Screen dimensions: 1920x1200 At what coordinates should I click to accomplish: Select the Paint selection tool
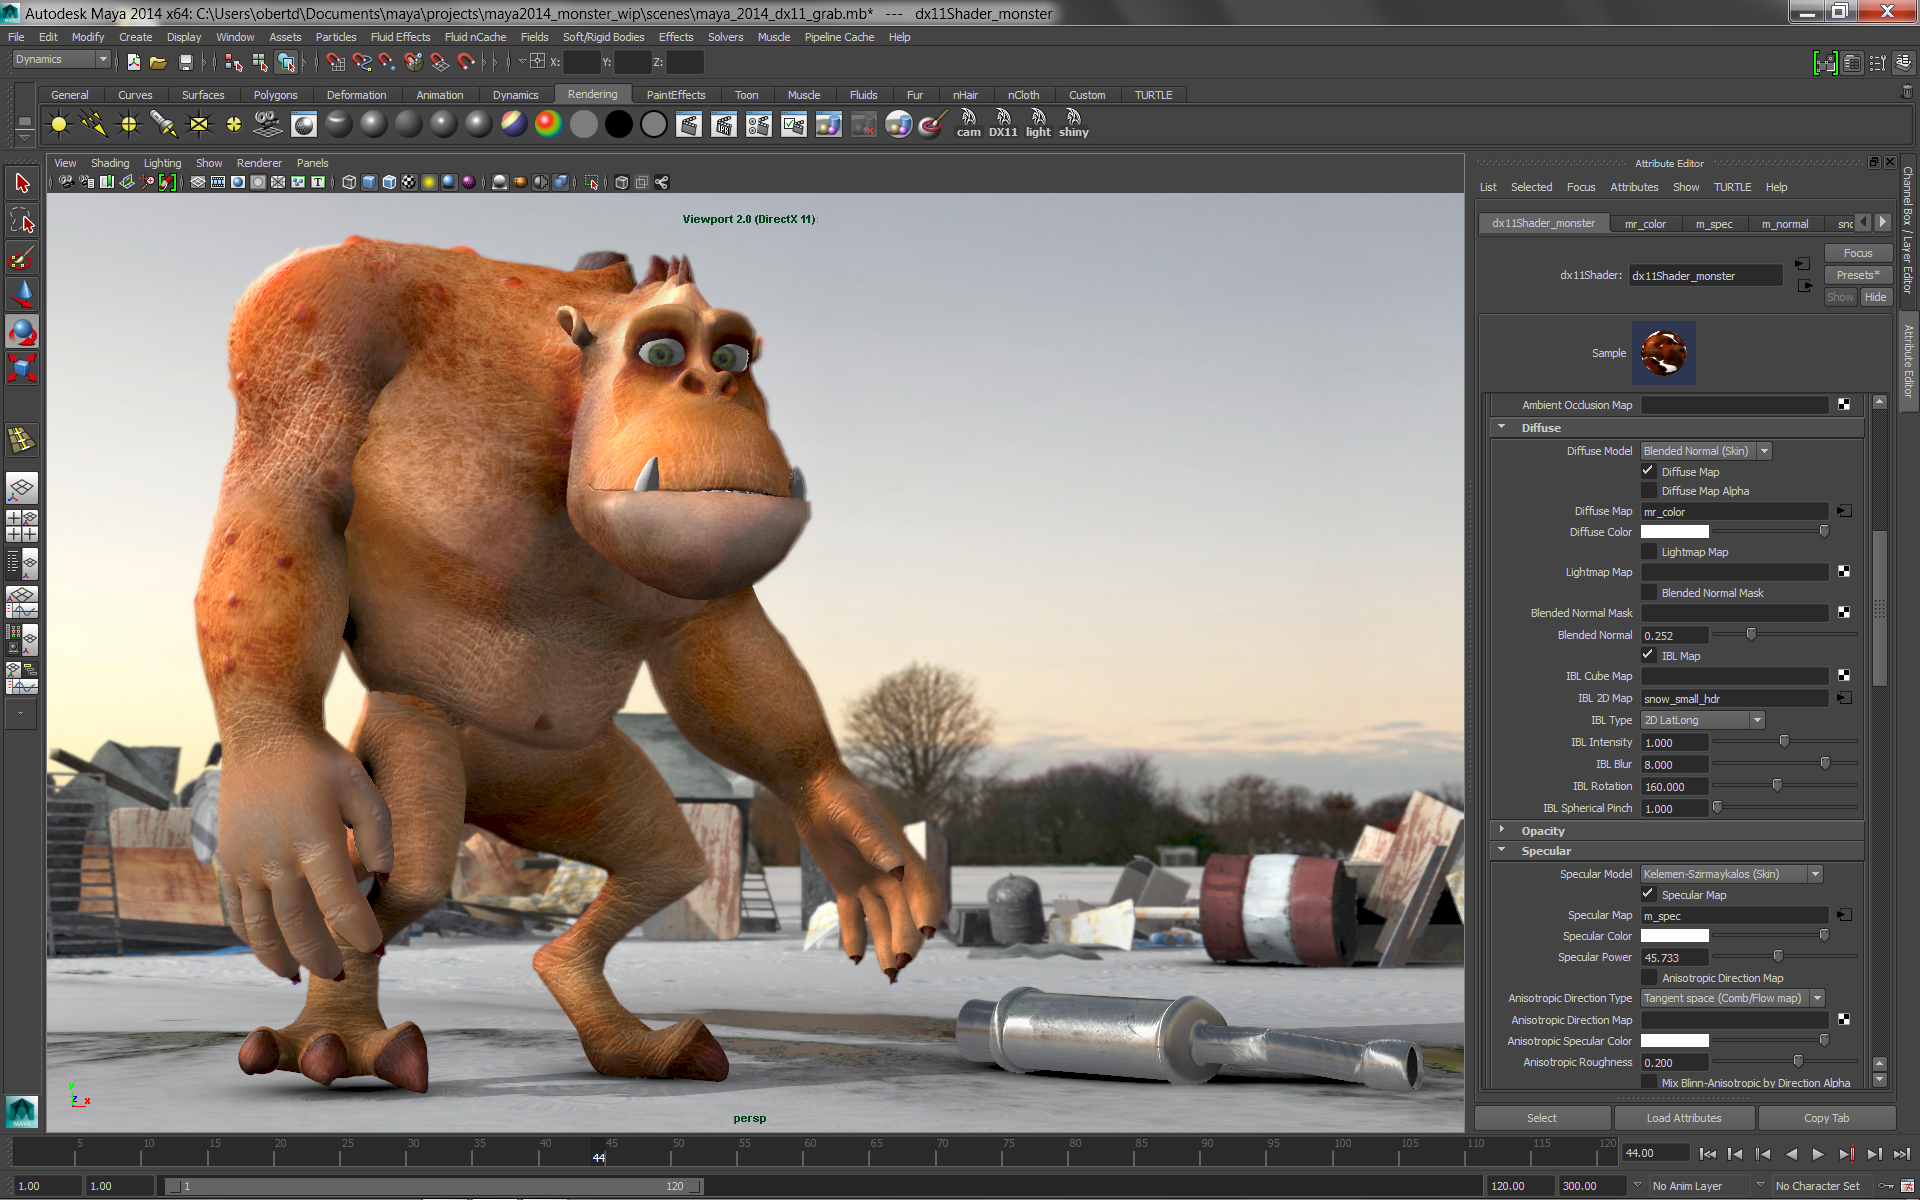22,258
